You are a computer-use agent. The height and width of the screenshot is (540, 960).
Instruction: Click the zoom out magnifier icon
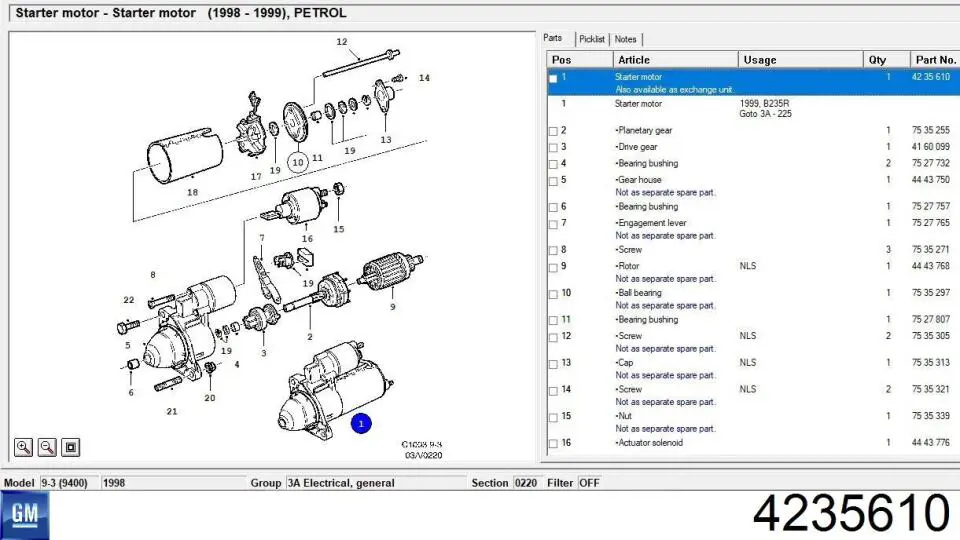[x=47, y=448]
